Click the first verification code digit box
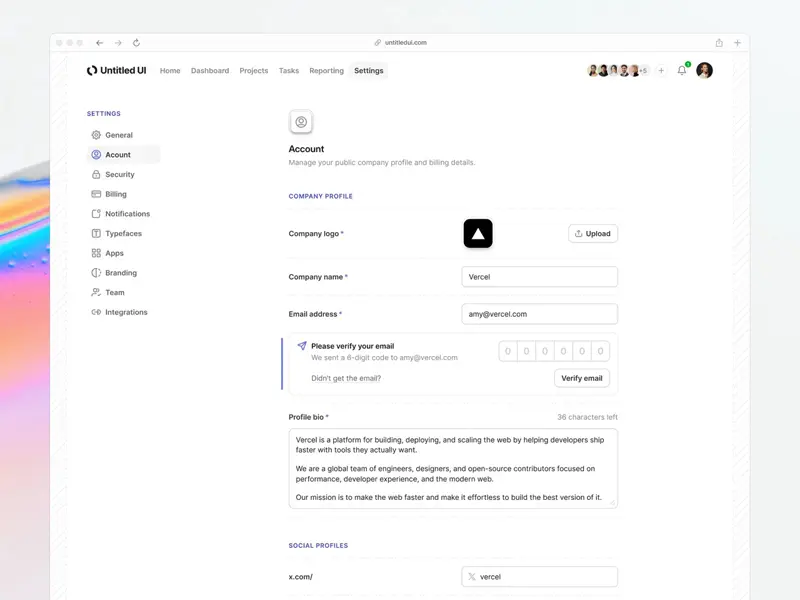The image size is (800, 600). (x=508, y=351)
